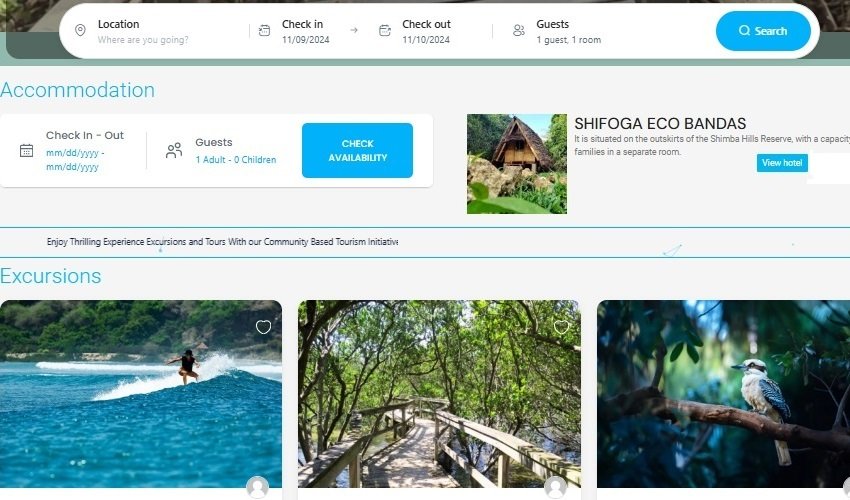Click the Guests people icon in search bar
The width and height of the screenshot is (850, 500).
click(518, 31)
